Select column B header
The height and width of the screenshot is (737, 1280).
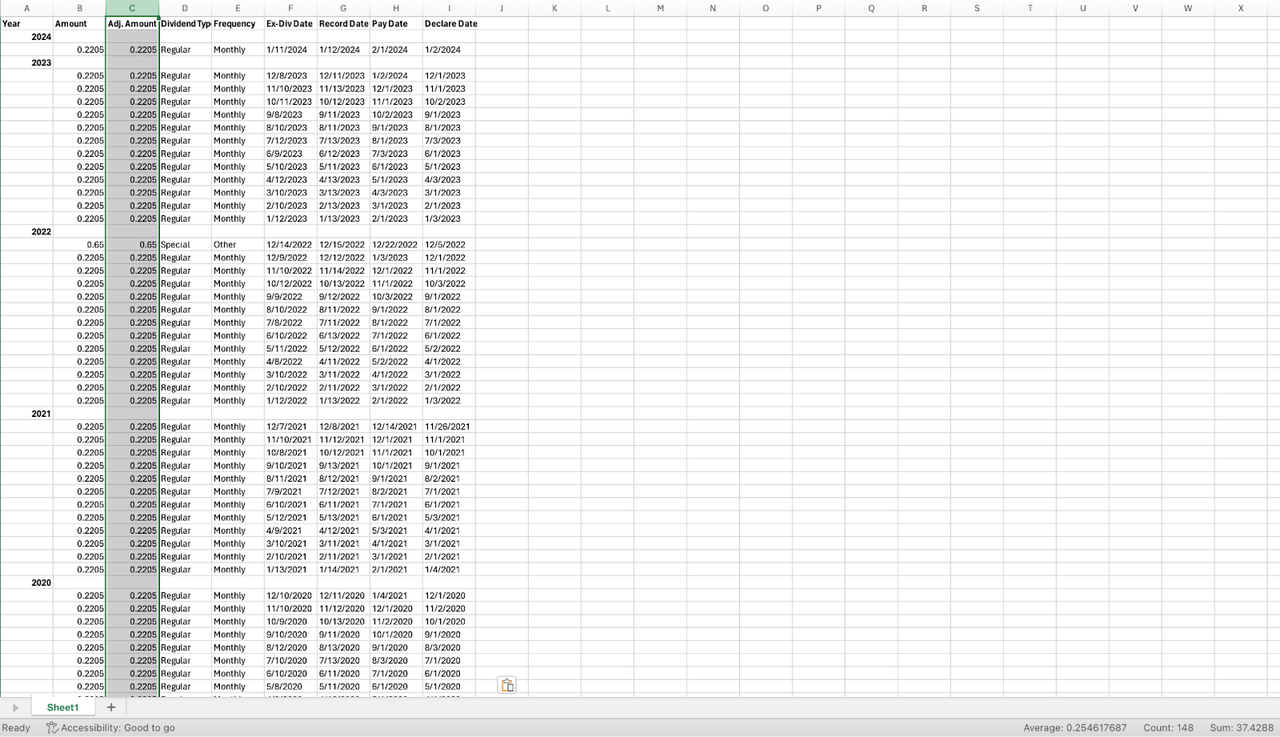tap(79, 8)
